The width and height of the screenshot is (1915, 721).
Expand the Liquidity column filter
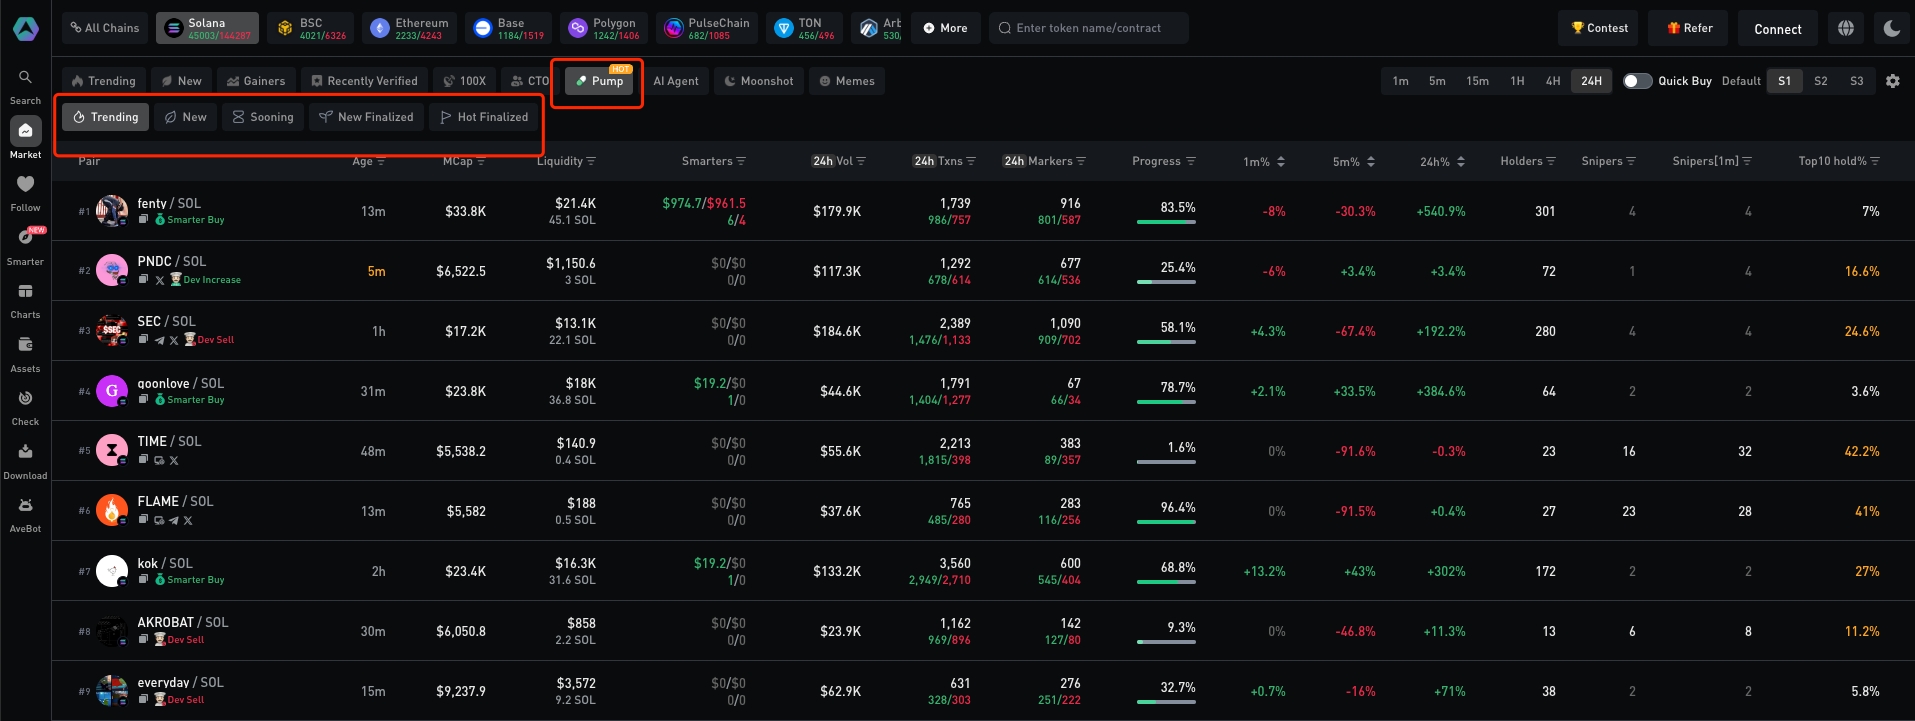pos(591,161)
